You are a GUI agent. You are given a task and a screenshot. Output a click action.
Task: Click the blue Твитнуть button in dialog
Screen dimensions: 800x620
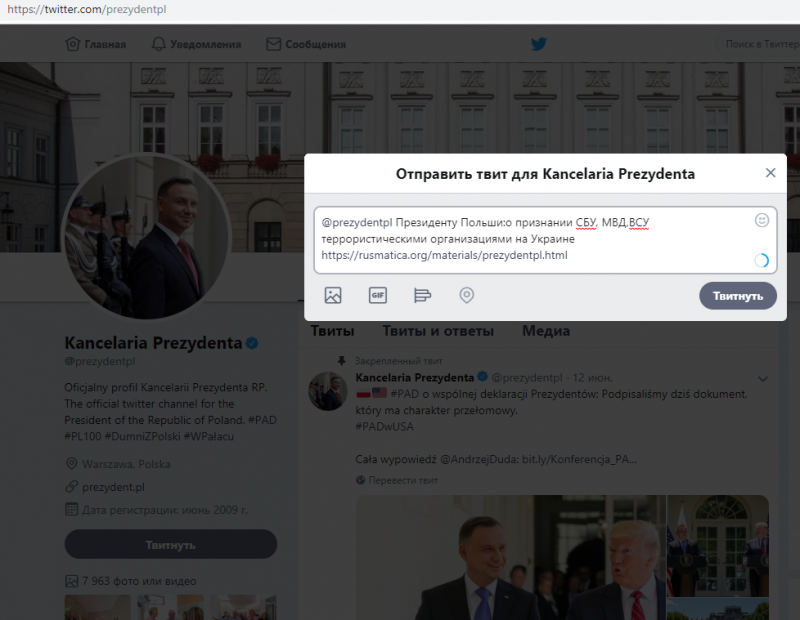[x=738, y=296]
